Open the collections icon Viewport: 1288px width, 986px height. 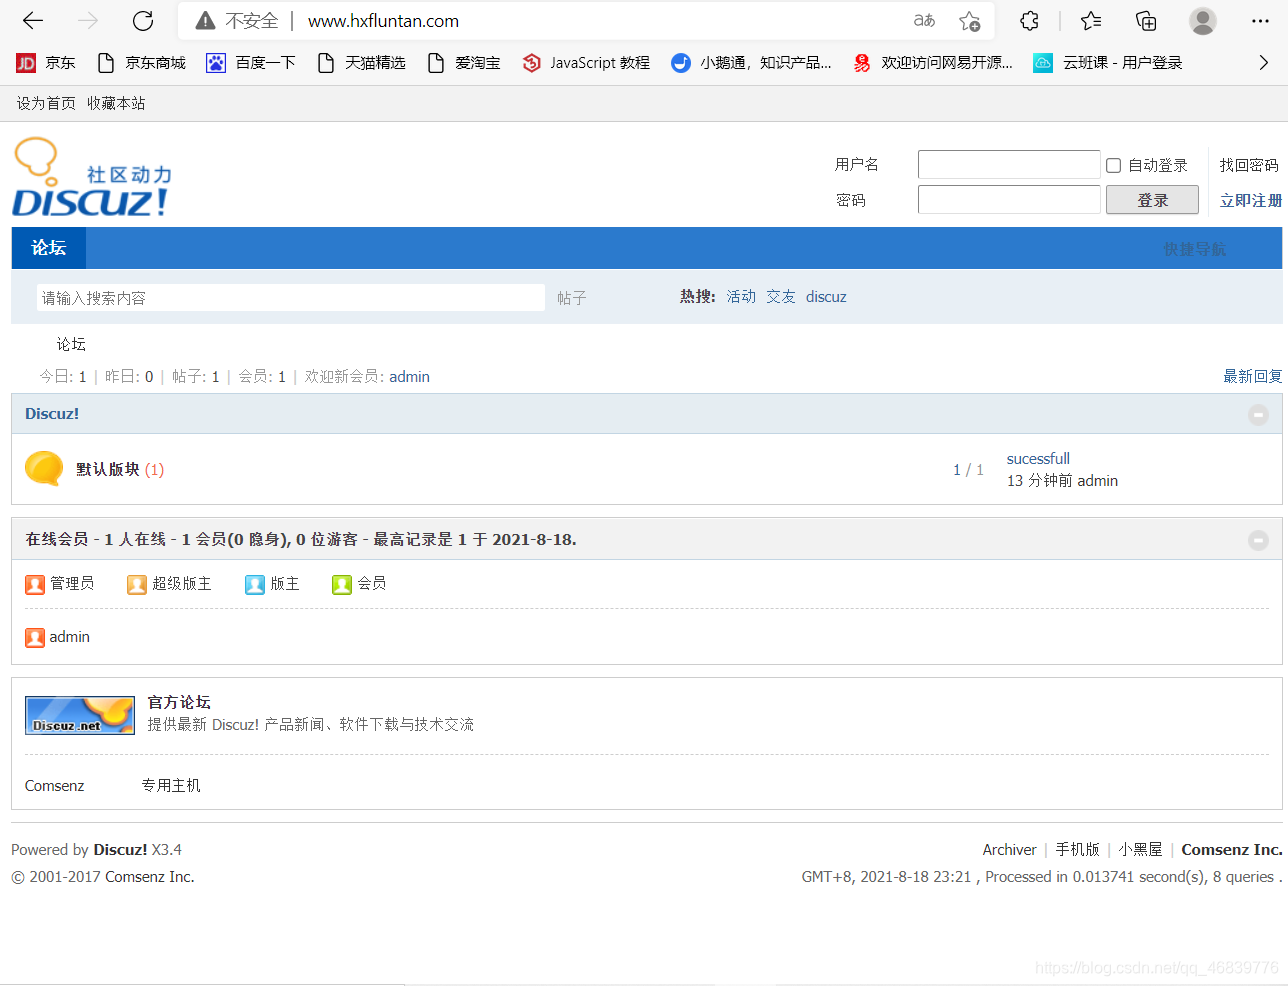[1146, 21]
